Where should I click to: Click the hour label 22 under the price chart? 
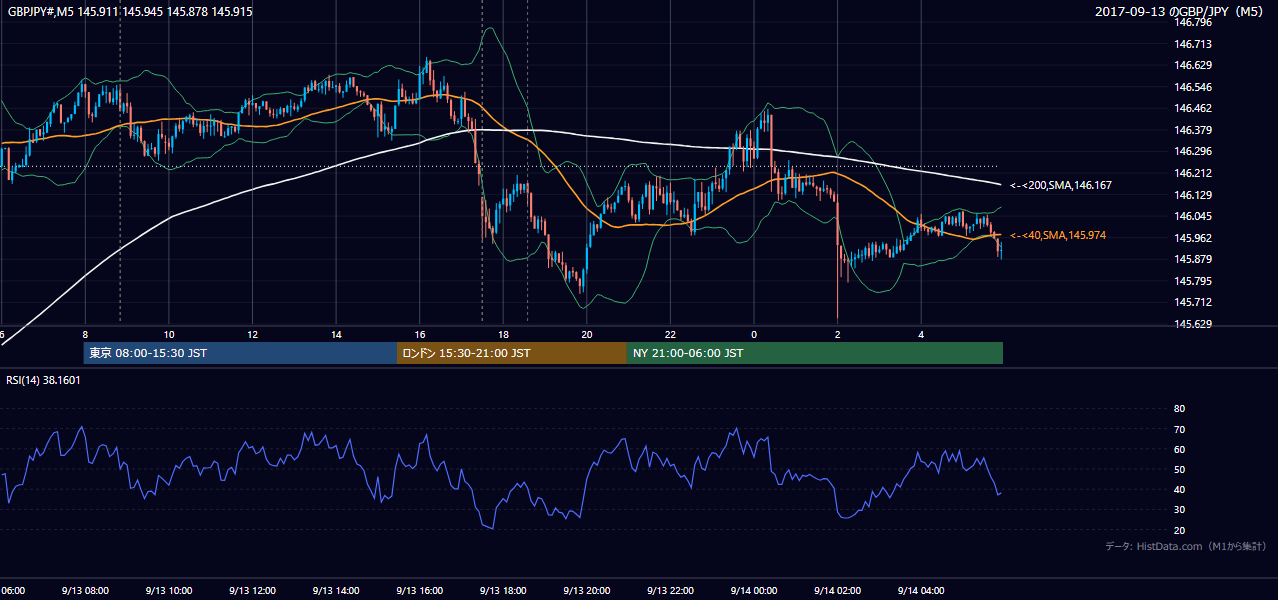click(x=671, y=334)
